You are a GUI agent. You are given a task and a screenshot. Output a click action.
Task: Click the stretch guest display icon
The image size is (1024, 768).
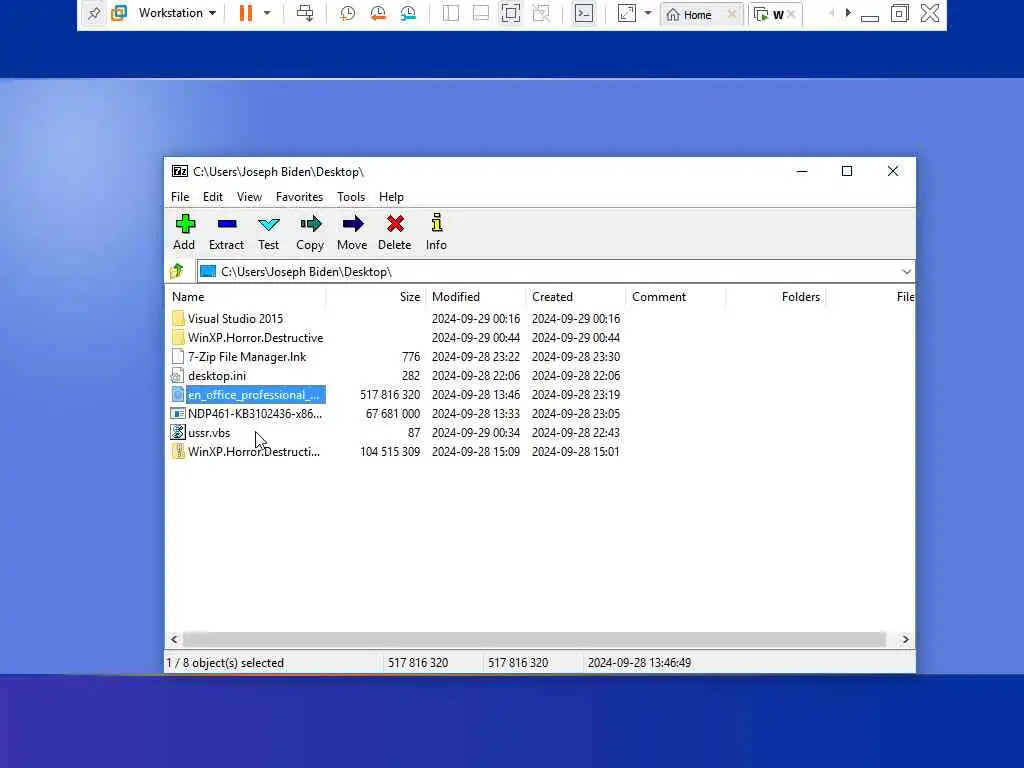[x=626, y=13]
